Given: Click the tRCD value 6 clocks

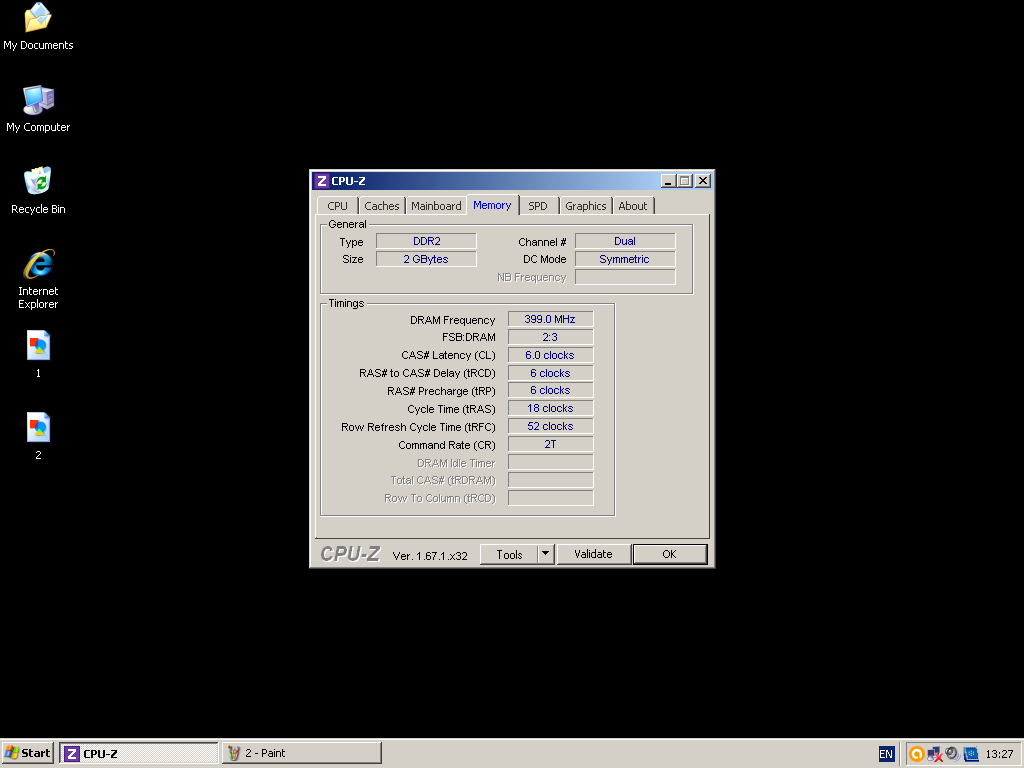Looking at the screenshot, I should 551,373.
